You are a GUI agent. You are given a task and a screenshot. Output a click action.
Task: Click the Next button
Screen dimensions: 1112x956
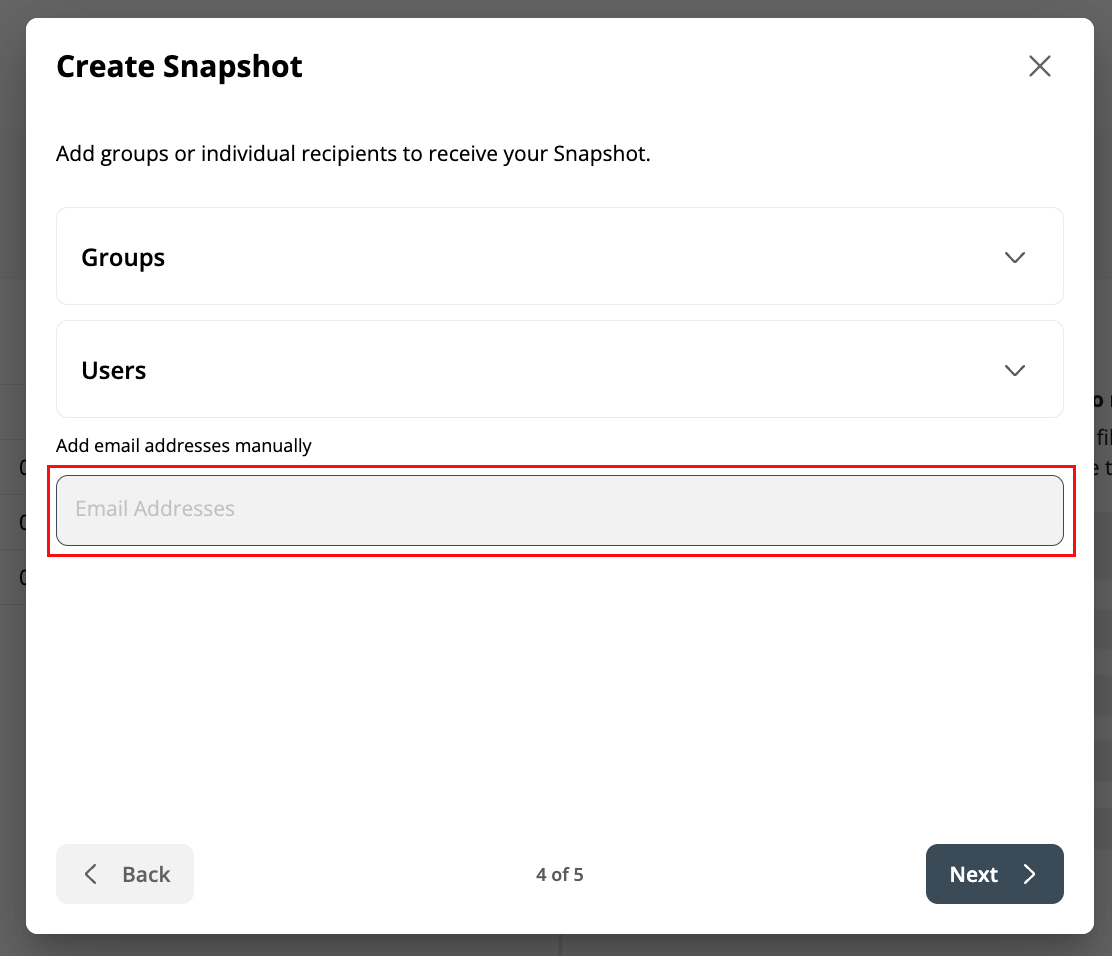pyautogui.click(x=993, y=874)
